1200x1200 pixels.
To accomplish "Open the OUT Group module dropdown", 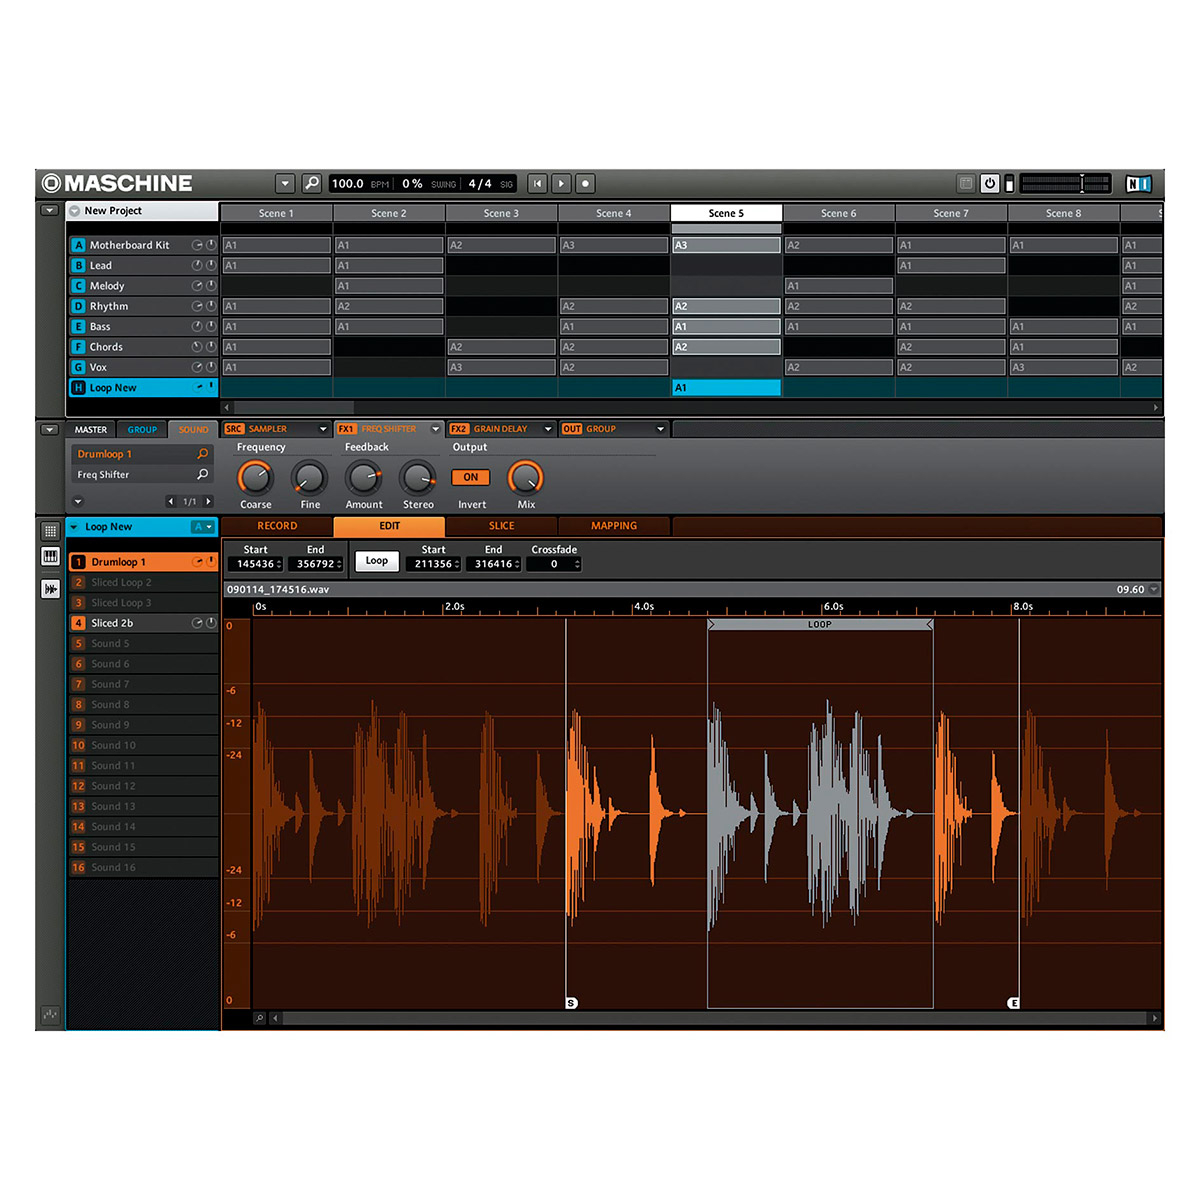I will 660,429.
